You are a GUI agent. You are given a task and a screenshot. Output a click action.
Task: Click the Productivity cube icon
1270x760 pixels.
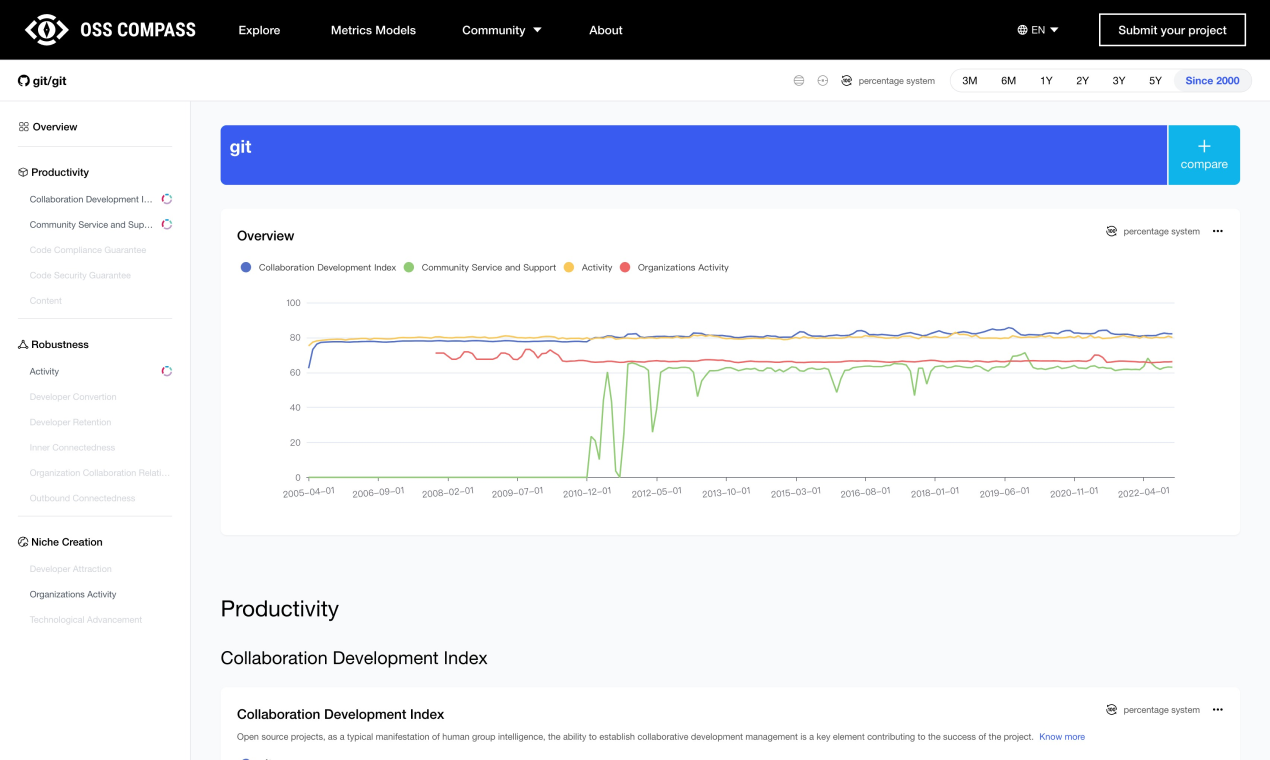23,172
